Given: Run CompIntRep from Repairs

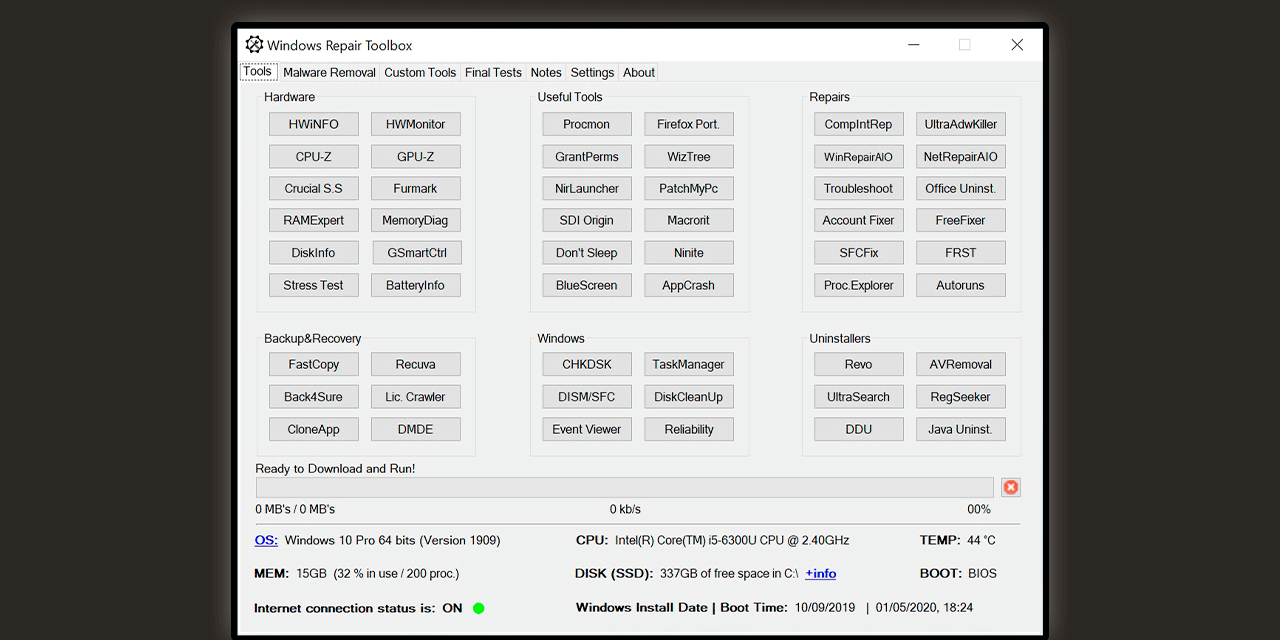Looking at the screenshot, I should point(859,124).
